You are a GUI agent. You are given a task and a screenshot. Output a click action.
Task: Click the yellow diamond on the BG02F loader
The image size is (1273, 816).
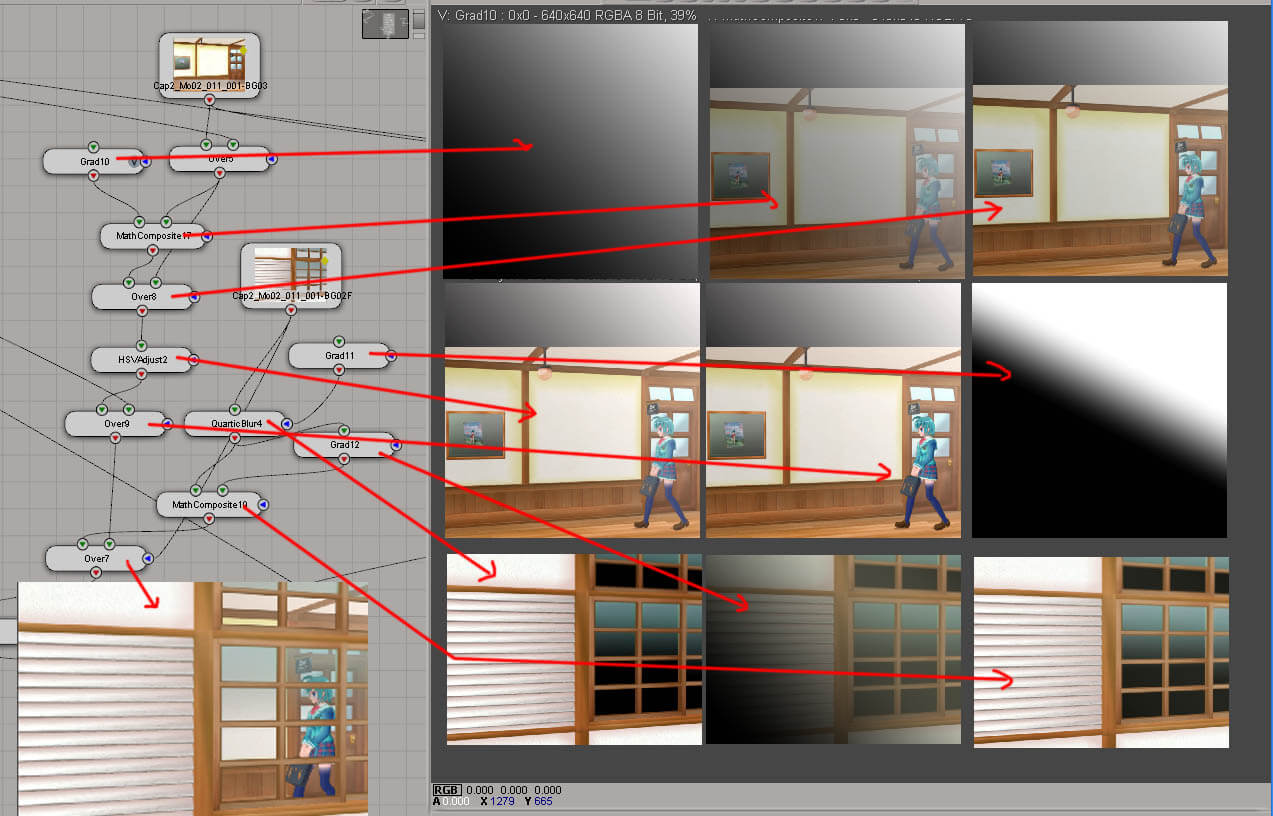click(x=326, y=261)
